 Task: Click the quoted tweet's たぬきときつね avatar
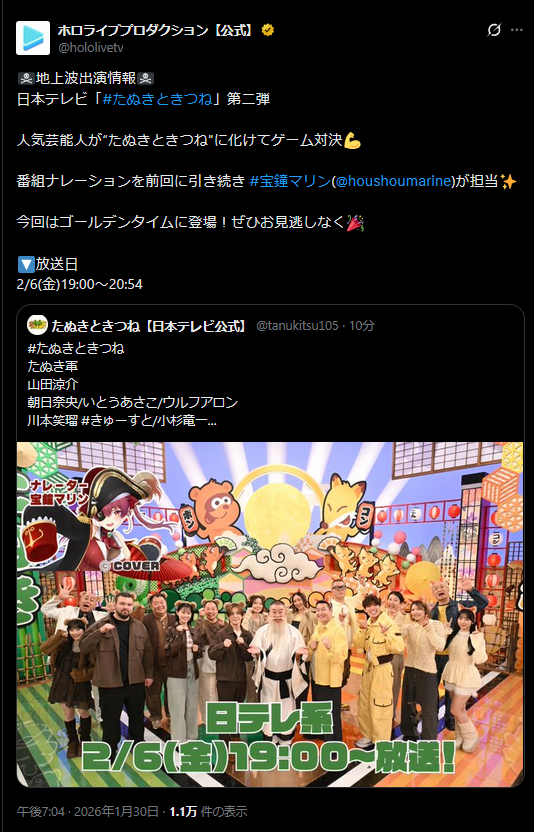click(x=37, y=325)
